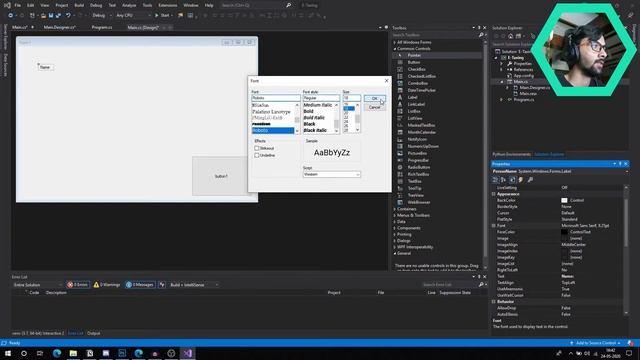The width and height of the screenshot is (640, 360).
Task: Open the Entire Solution scope dropdown
Action: tap(37, 285)
